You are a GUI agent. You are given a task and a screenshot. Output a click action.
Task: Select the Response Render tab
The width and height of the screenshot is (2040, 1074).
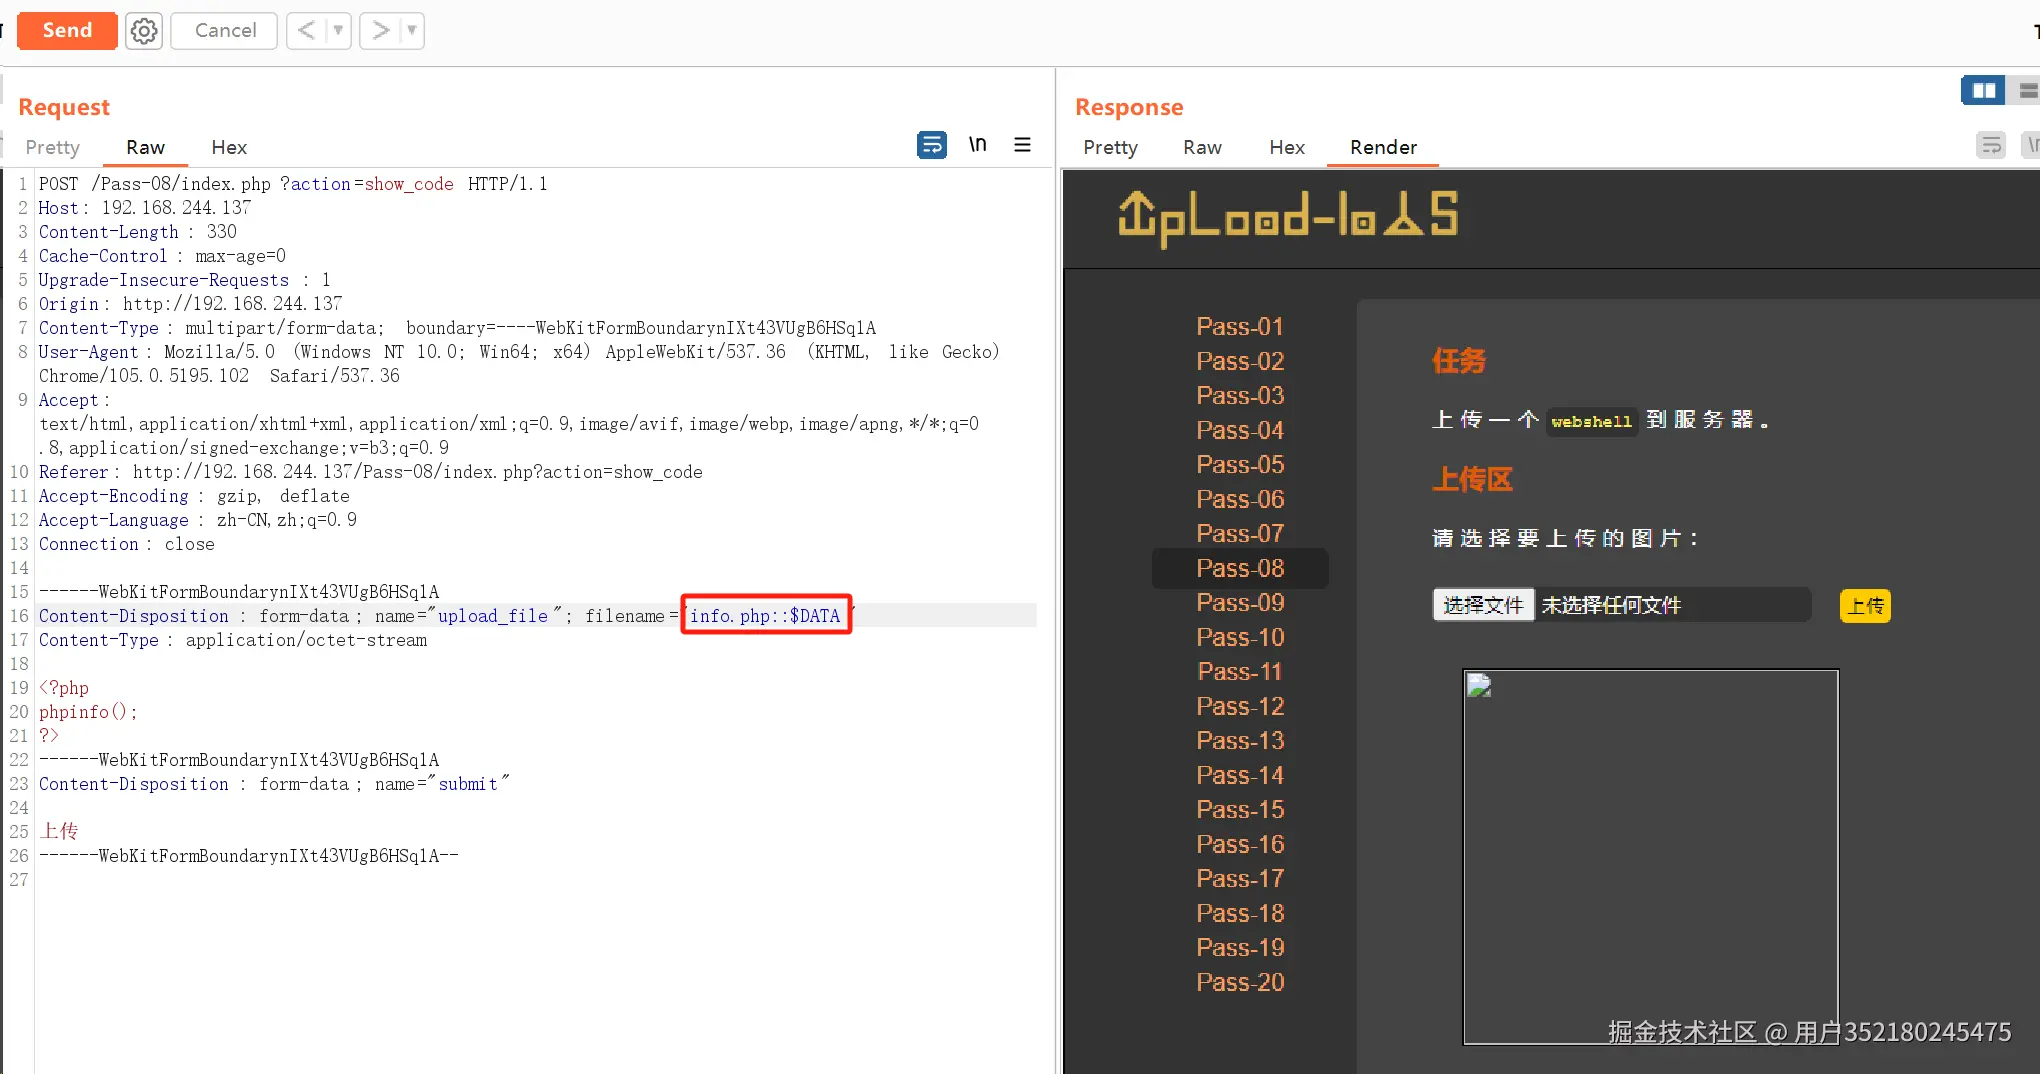[x=1383, y=147]
